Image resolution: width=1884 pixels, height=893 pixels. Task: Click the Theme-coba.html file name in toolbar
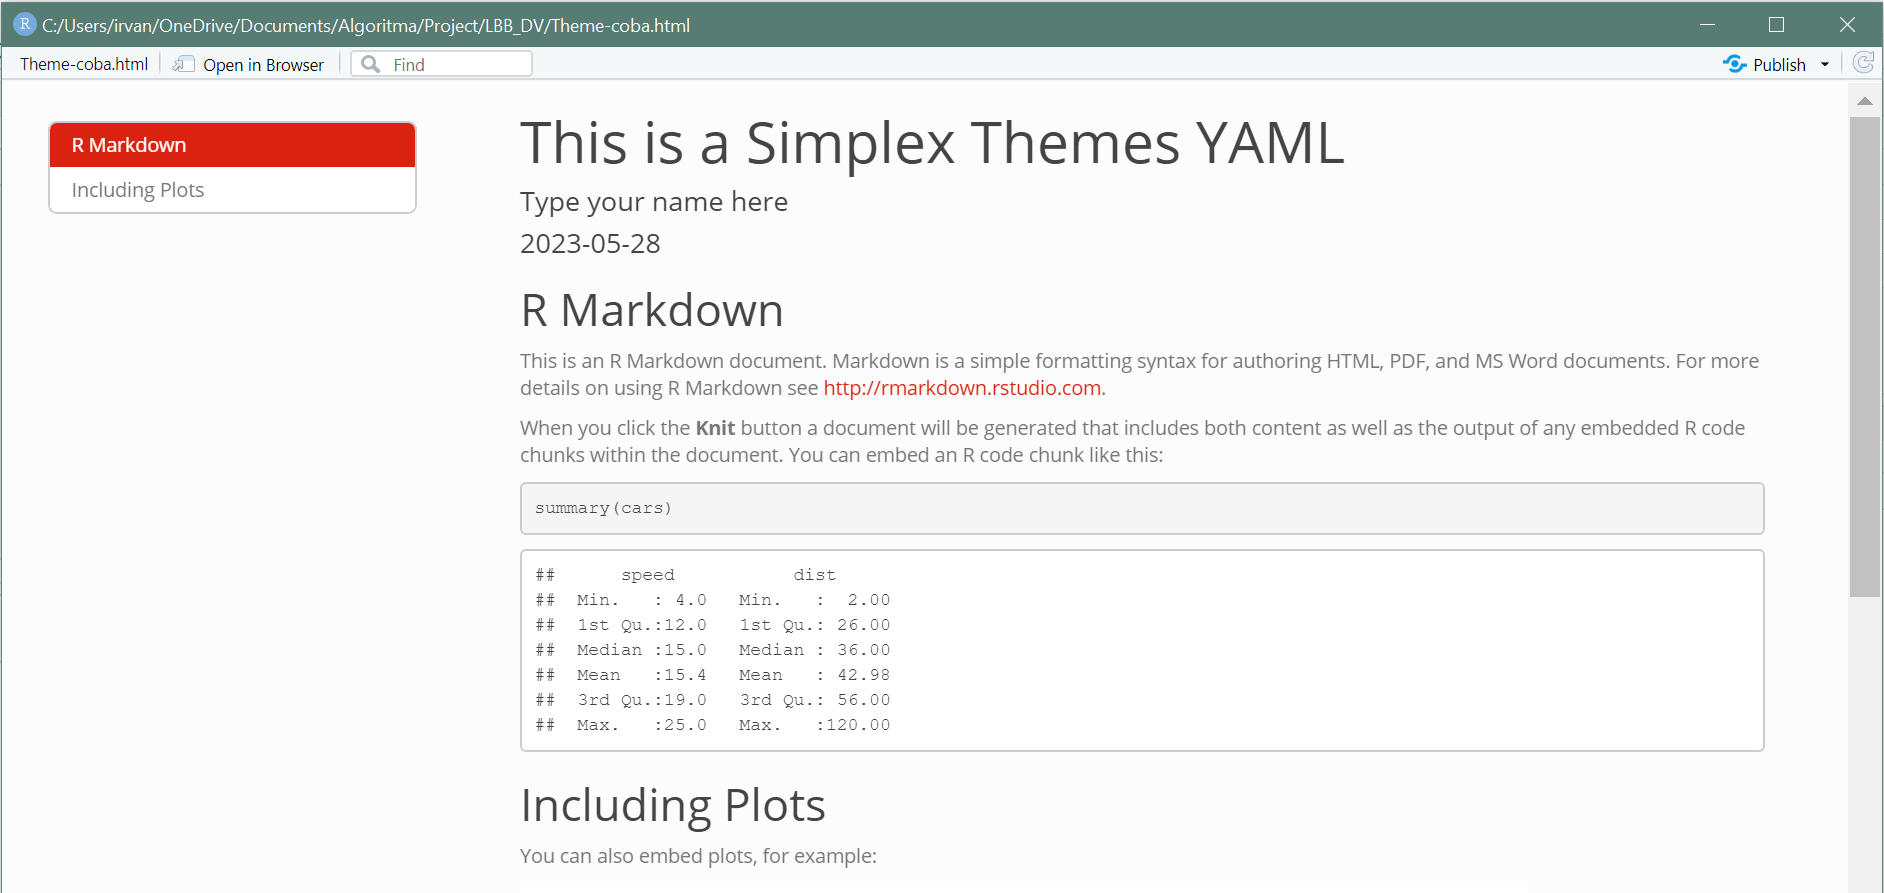84,64
